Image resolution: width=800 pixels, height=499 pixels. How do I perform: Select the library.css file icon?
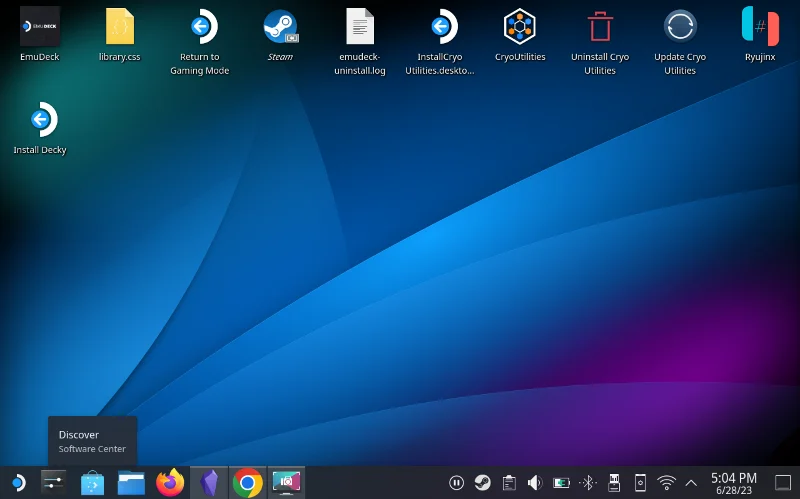pyautogui.click(x=120, y=27)
